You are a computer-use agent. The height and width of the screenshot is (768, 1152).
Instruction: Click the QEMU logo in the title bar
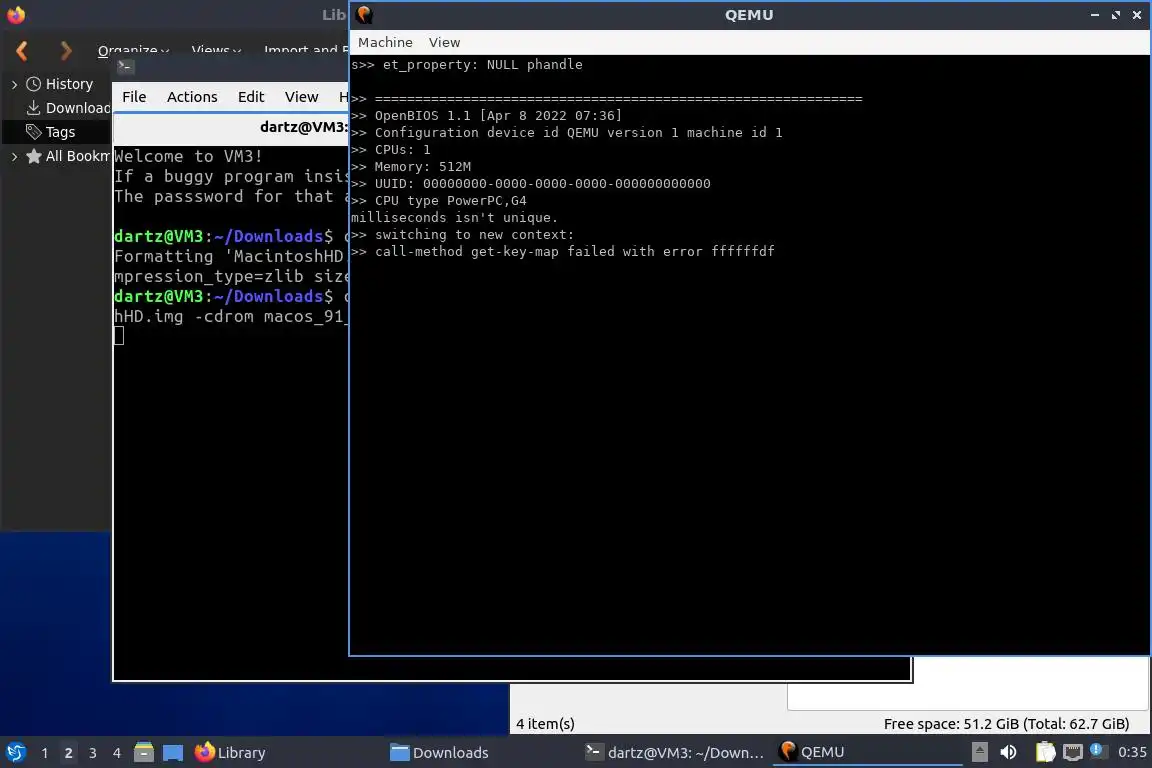(x=364, y=15)
